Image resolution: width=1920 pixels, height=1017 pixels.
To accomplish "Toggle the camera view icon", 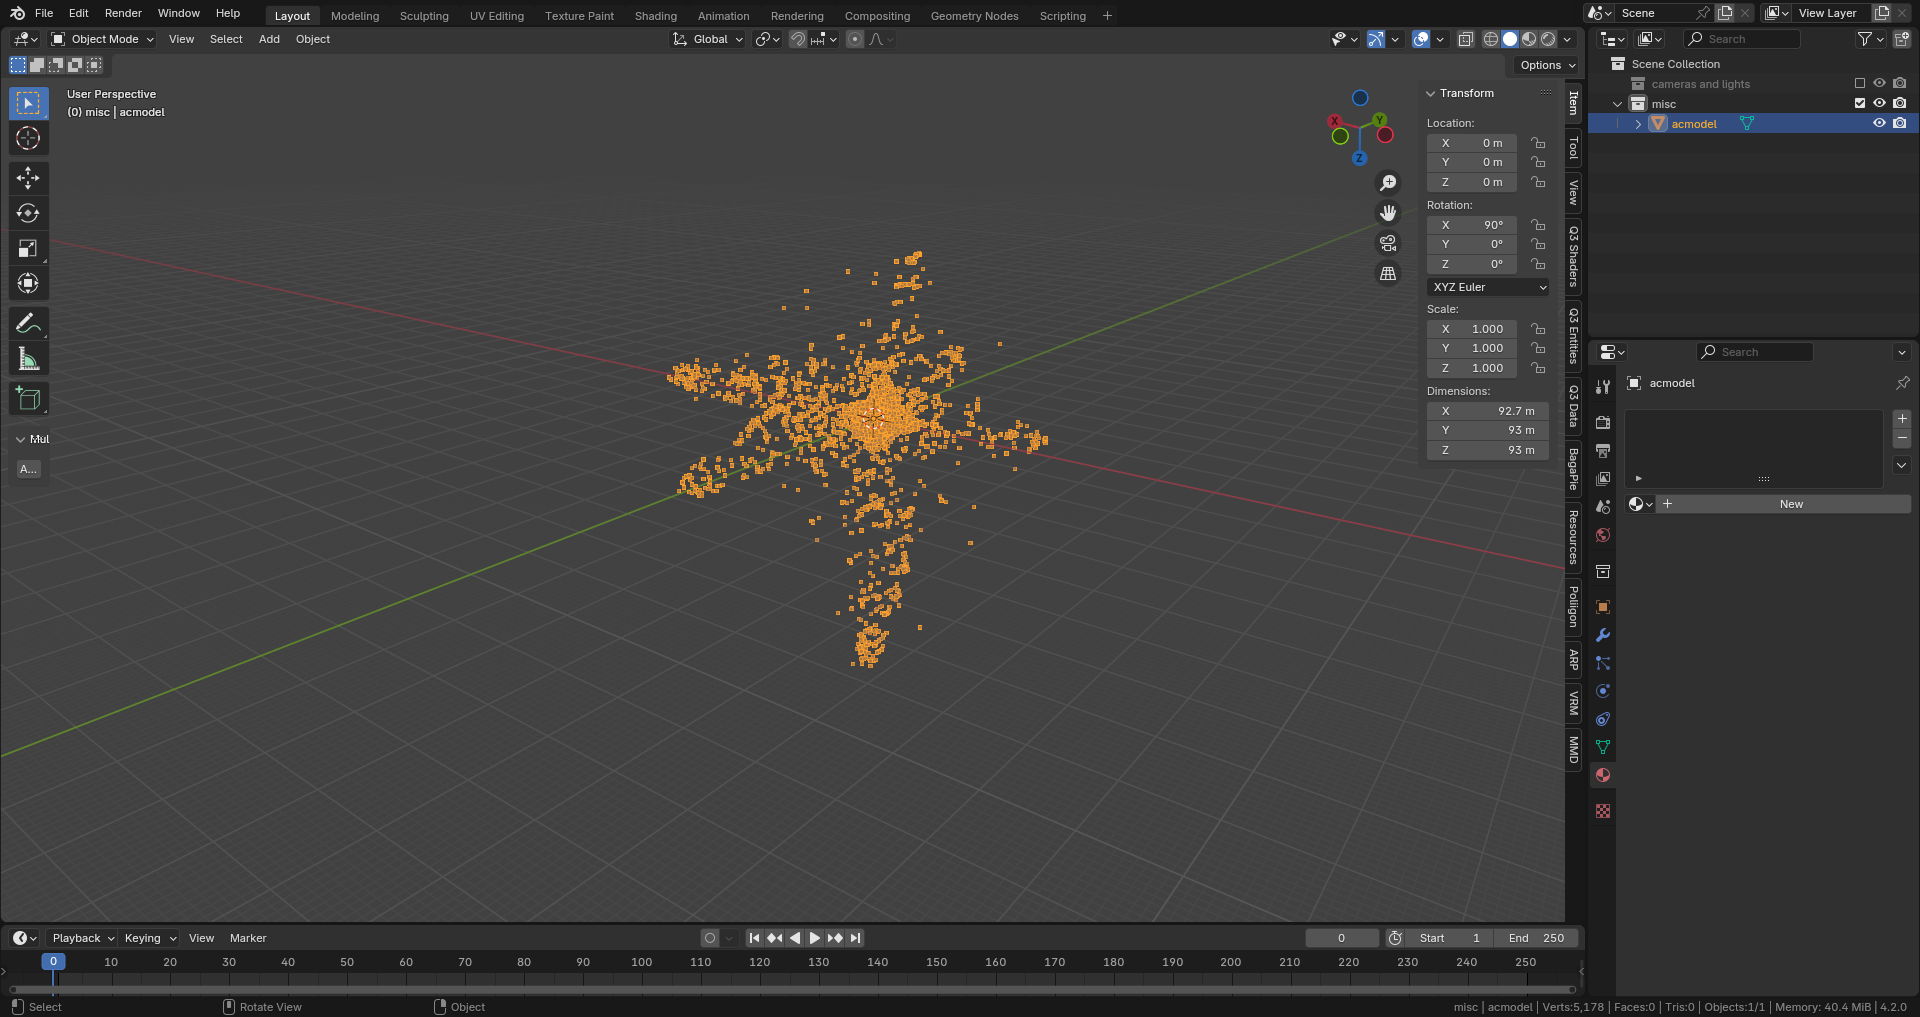I will point(1388,243).
